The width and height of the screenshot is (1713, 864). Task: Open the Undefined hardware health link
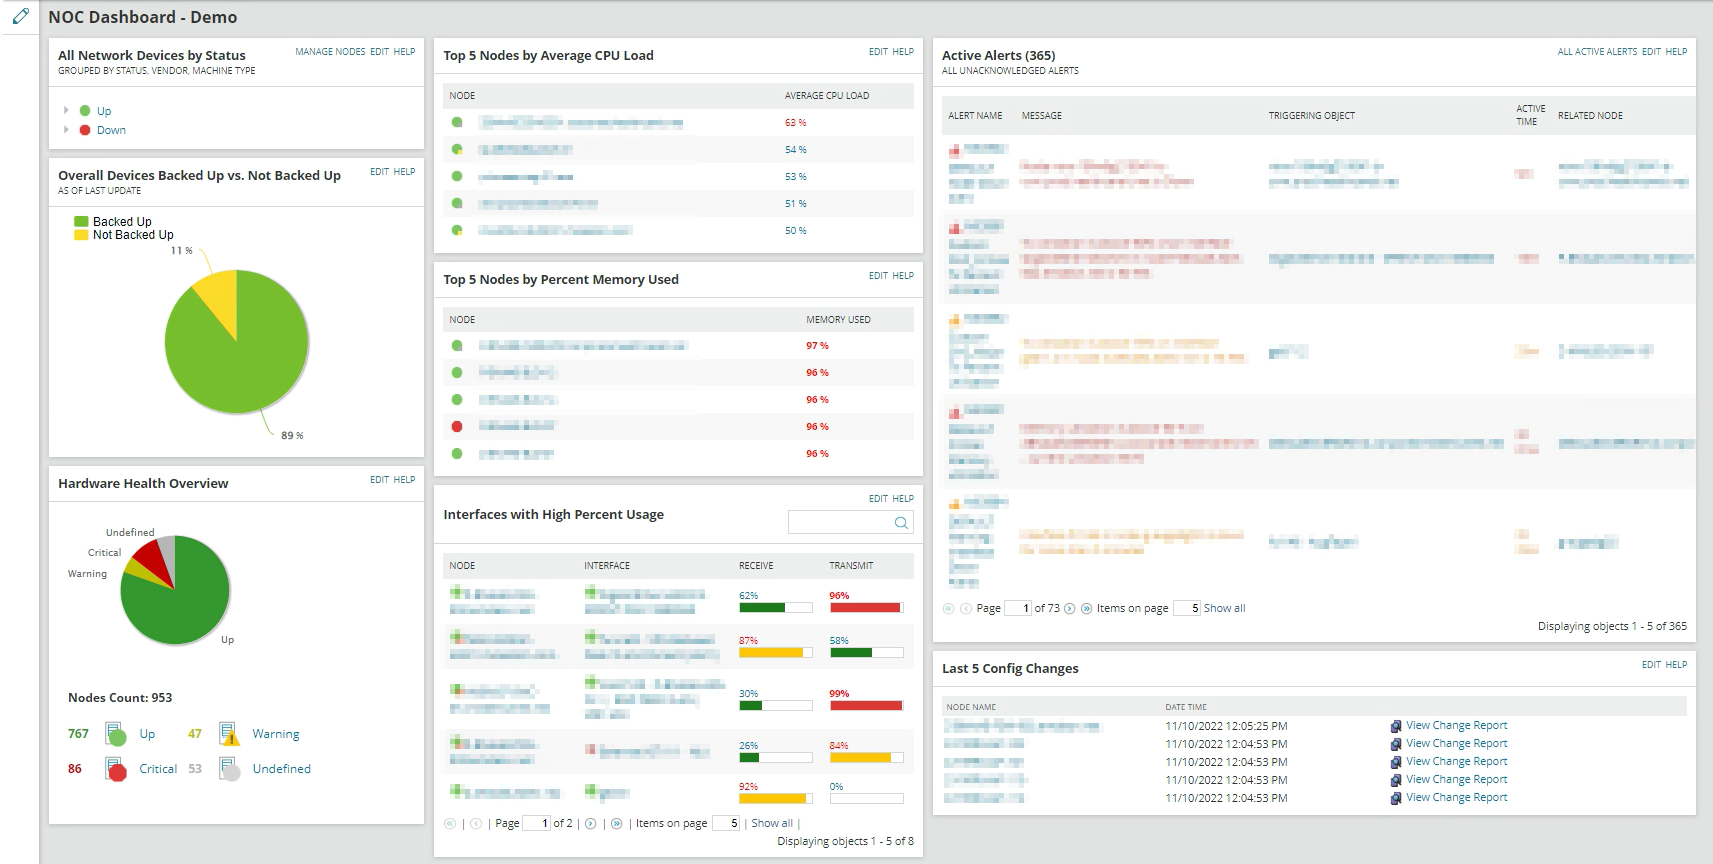pyautogui.click(x=282, y=769)
